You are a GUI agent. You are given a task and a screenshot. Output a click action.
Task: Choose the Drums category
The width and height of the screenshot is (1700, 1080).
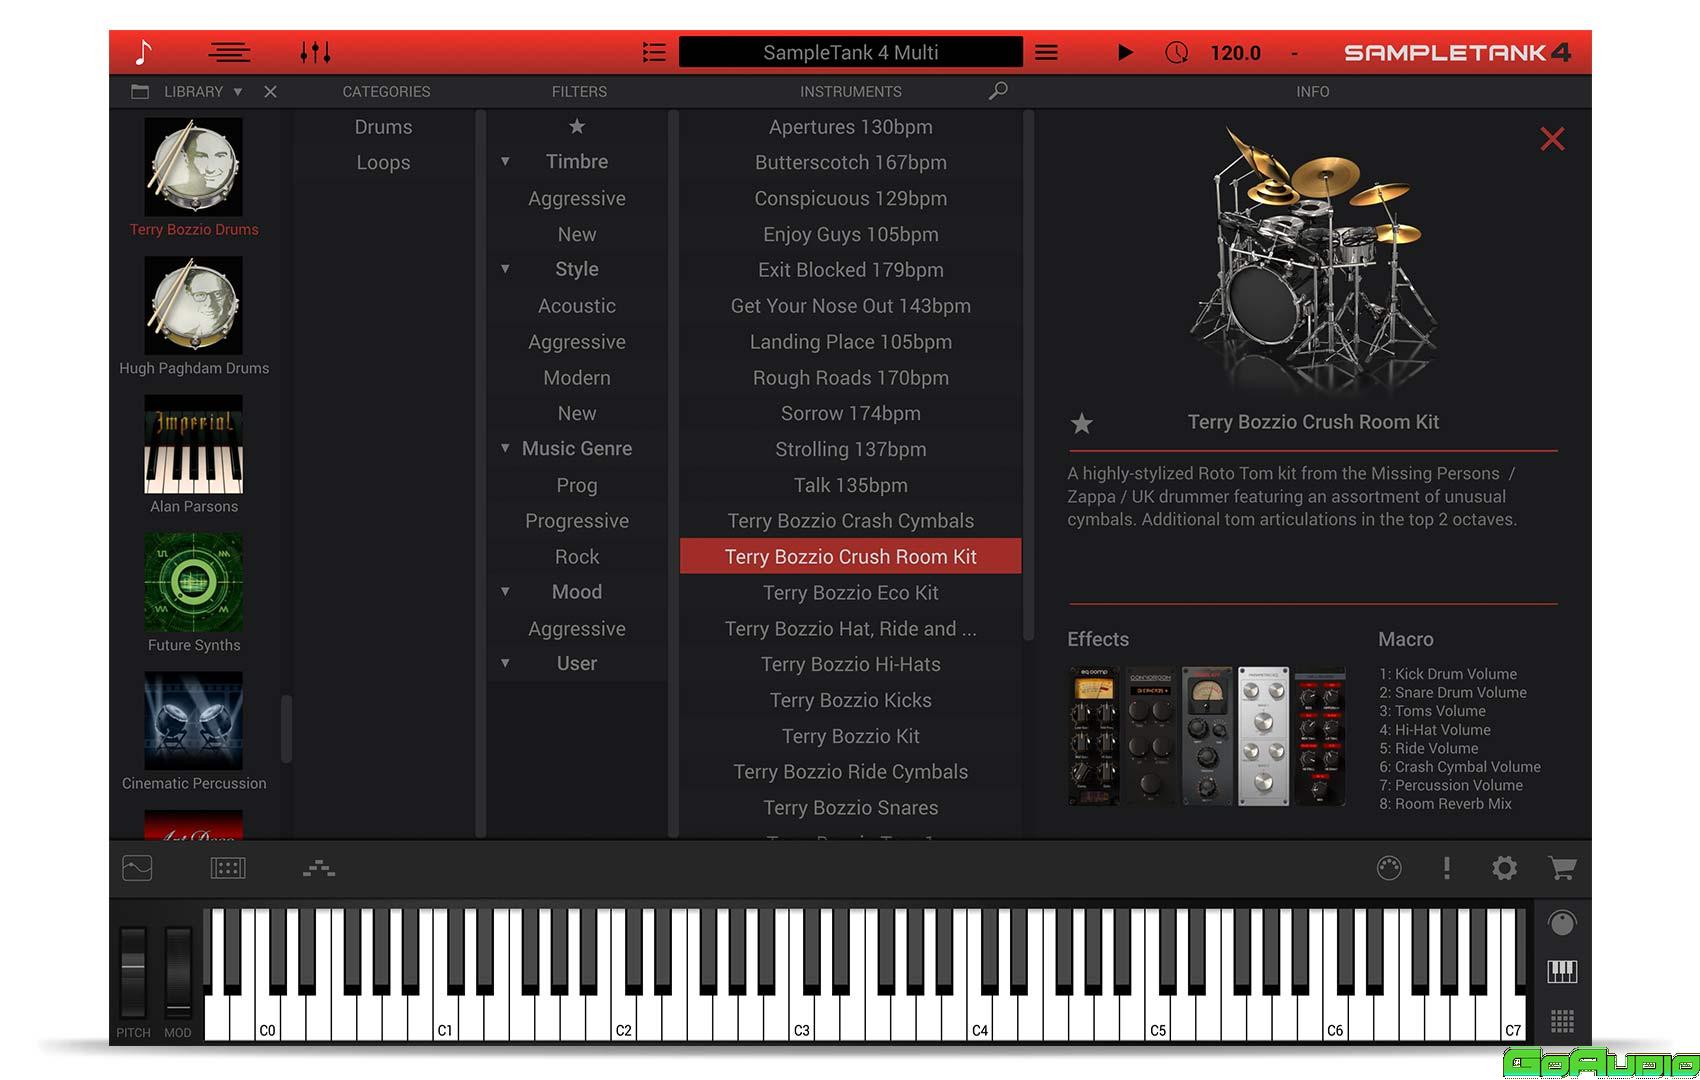coord(383,127)
